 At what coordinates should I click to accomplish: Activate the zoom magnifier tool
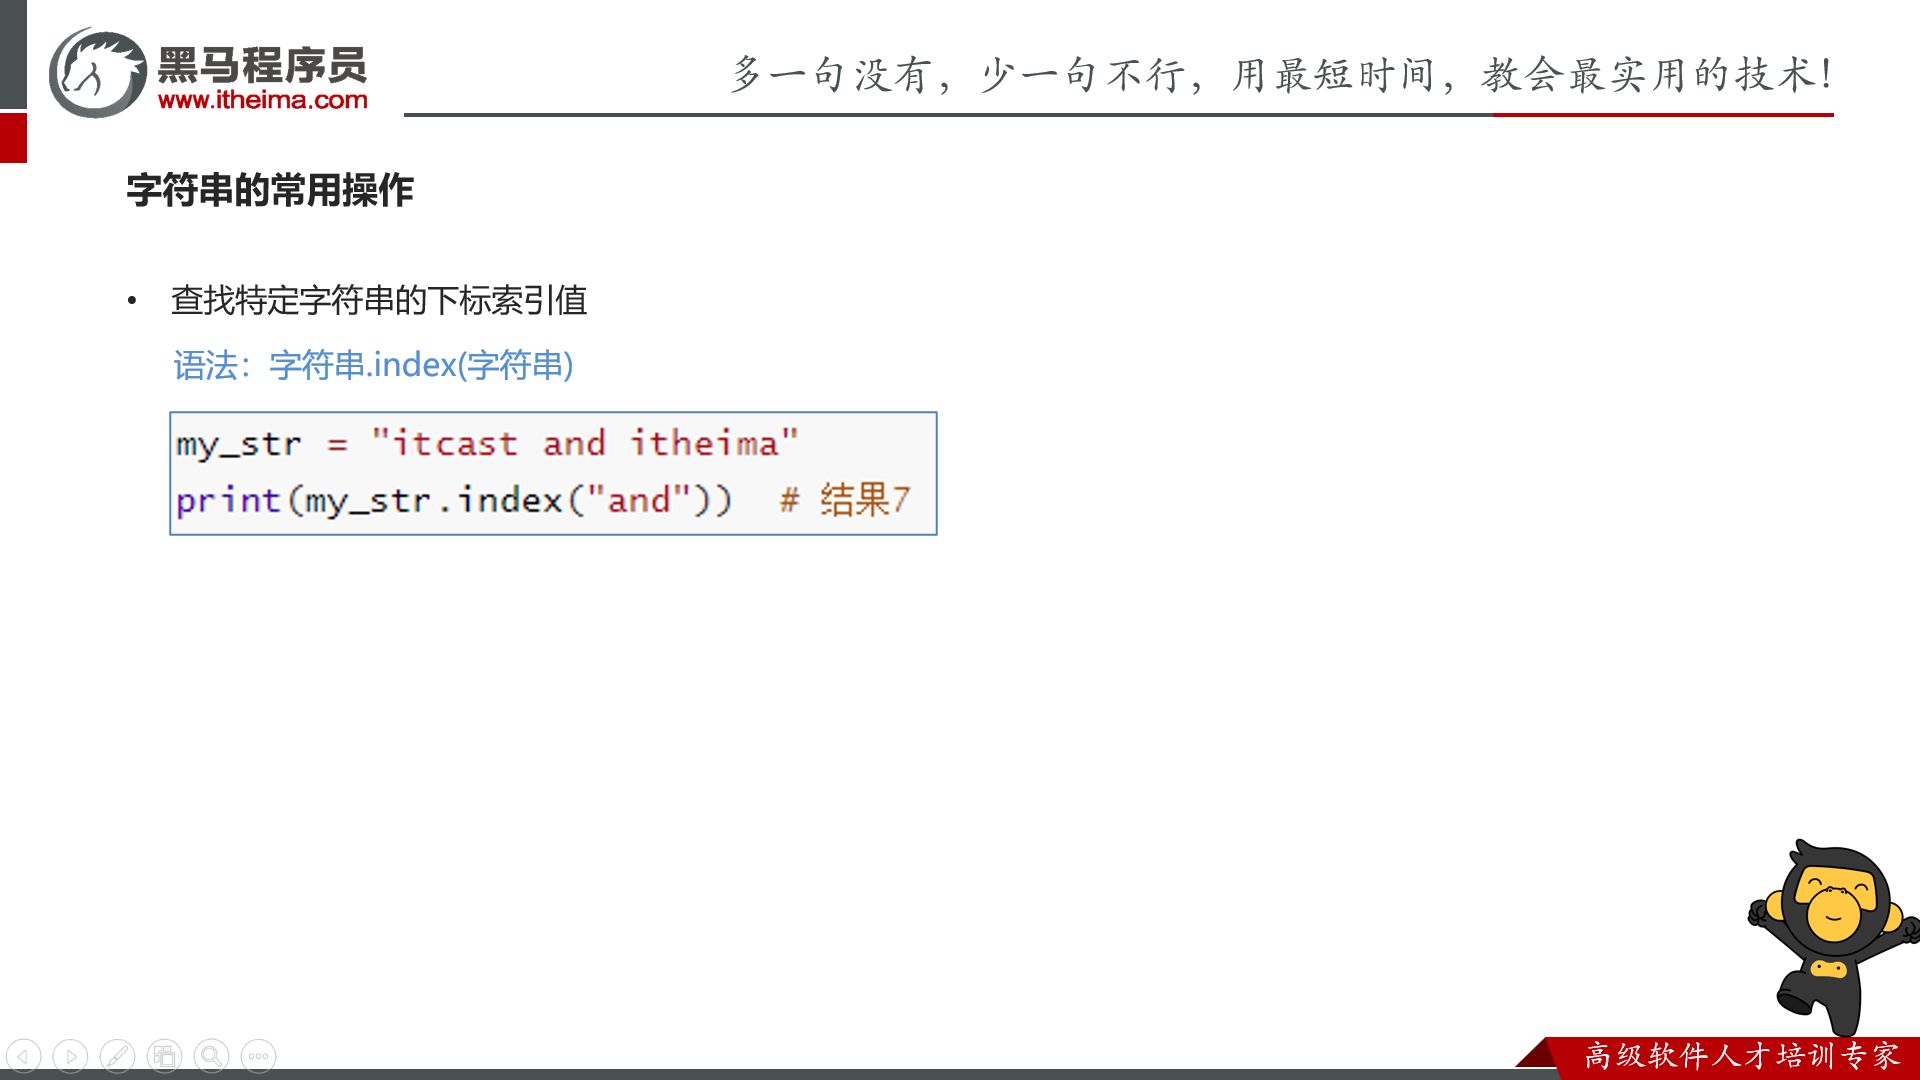tap(211, 1056)
